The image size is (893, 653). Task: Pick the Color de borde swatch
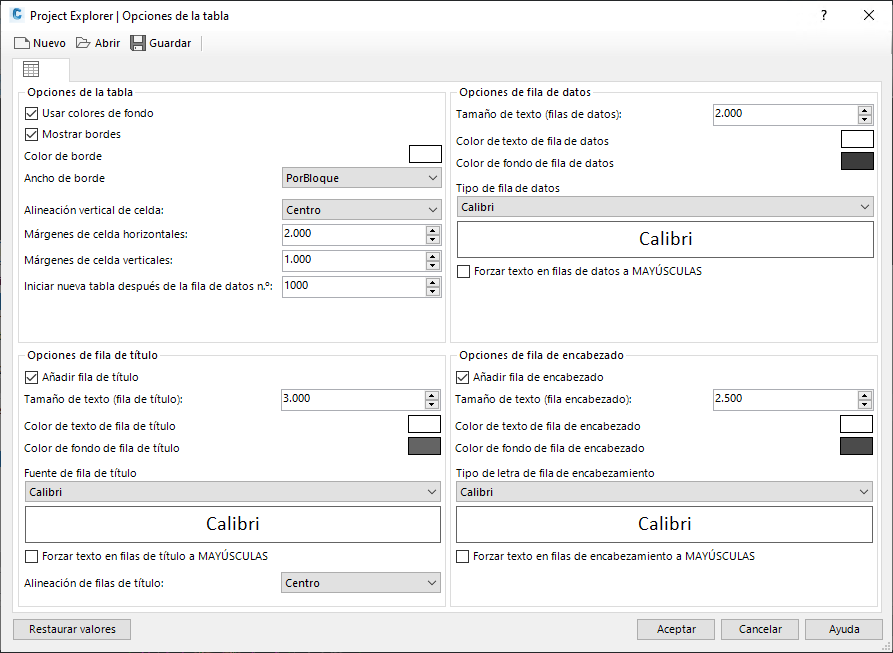[425, 154]
